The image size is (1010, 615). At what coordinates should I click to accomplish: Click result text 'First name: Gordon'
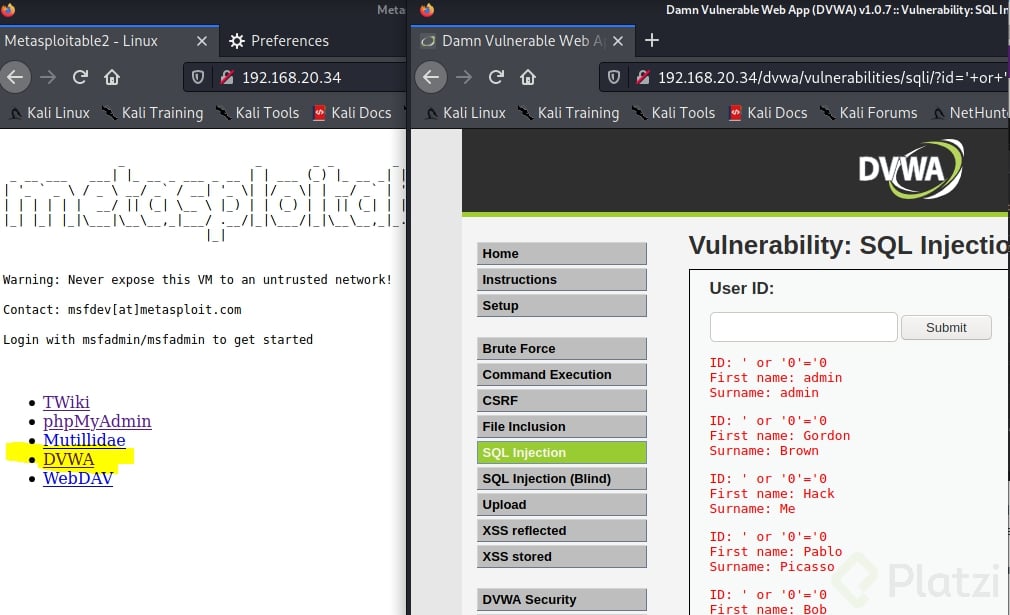779,436
